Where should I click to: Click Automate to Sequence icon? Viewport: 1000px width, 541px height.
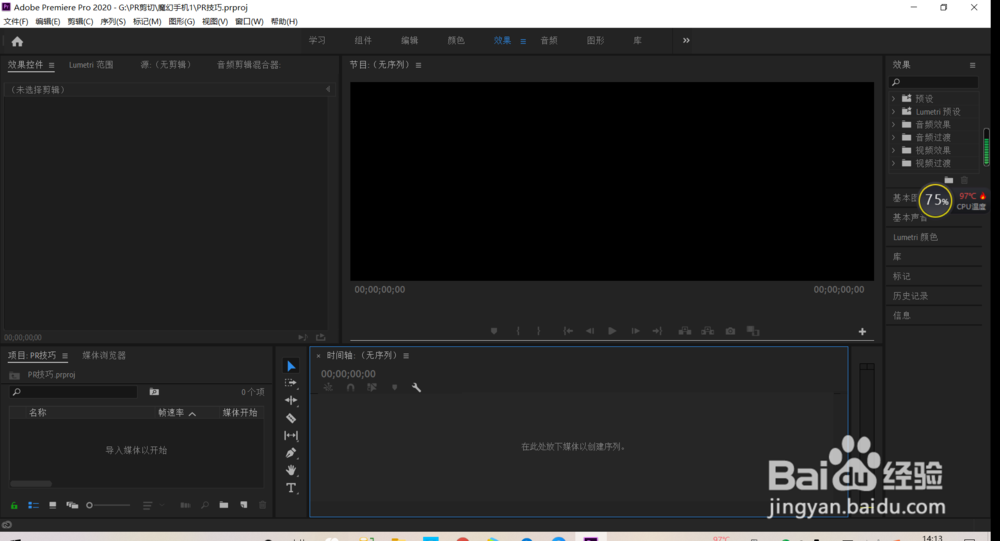(185, 505)
